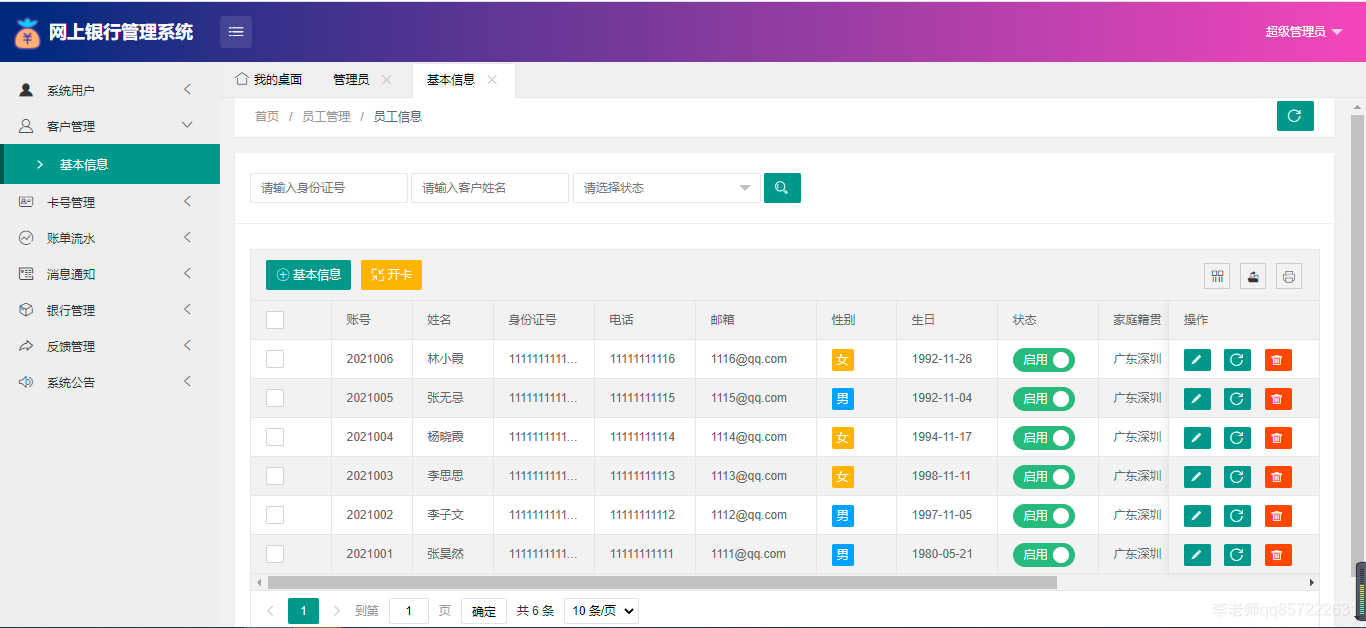Click reset icon in 杨晓霞 row
This screenshot has height=628, width=1366.
1237,438
